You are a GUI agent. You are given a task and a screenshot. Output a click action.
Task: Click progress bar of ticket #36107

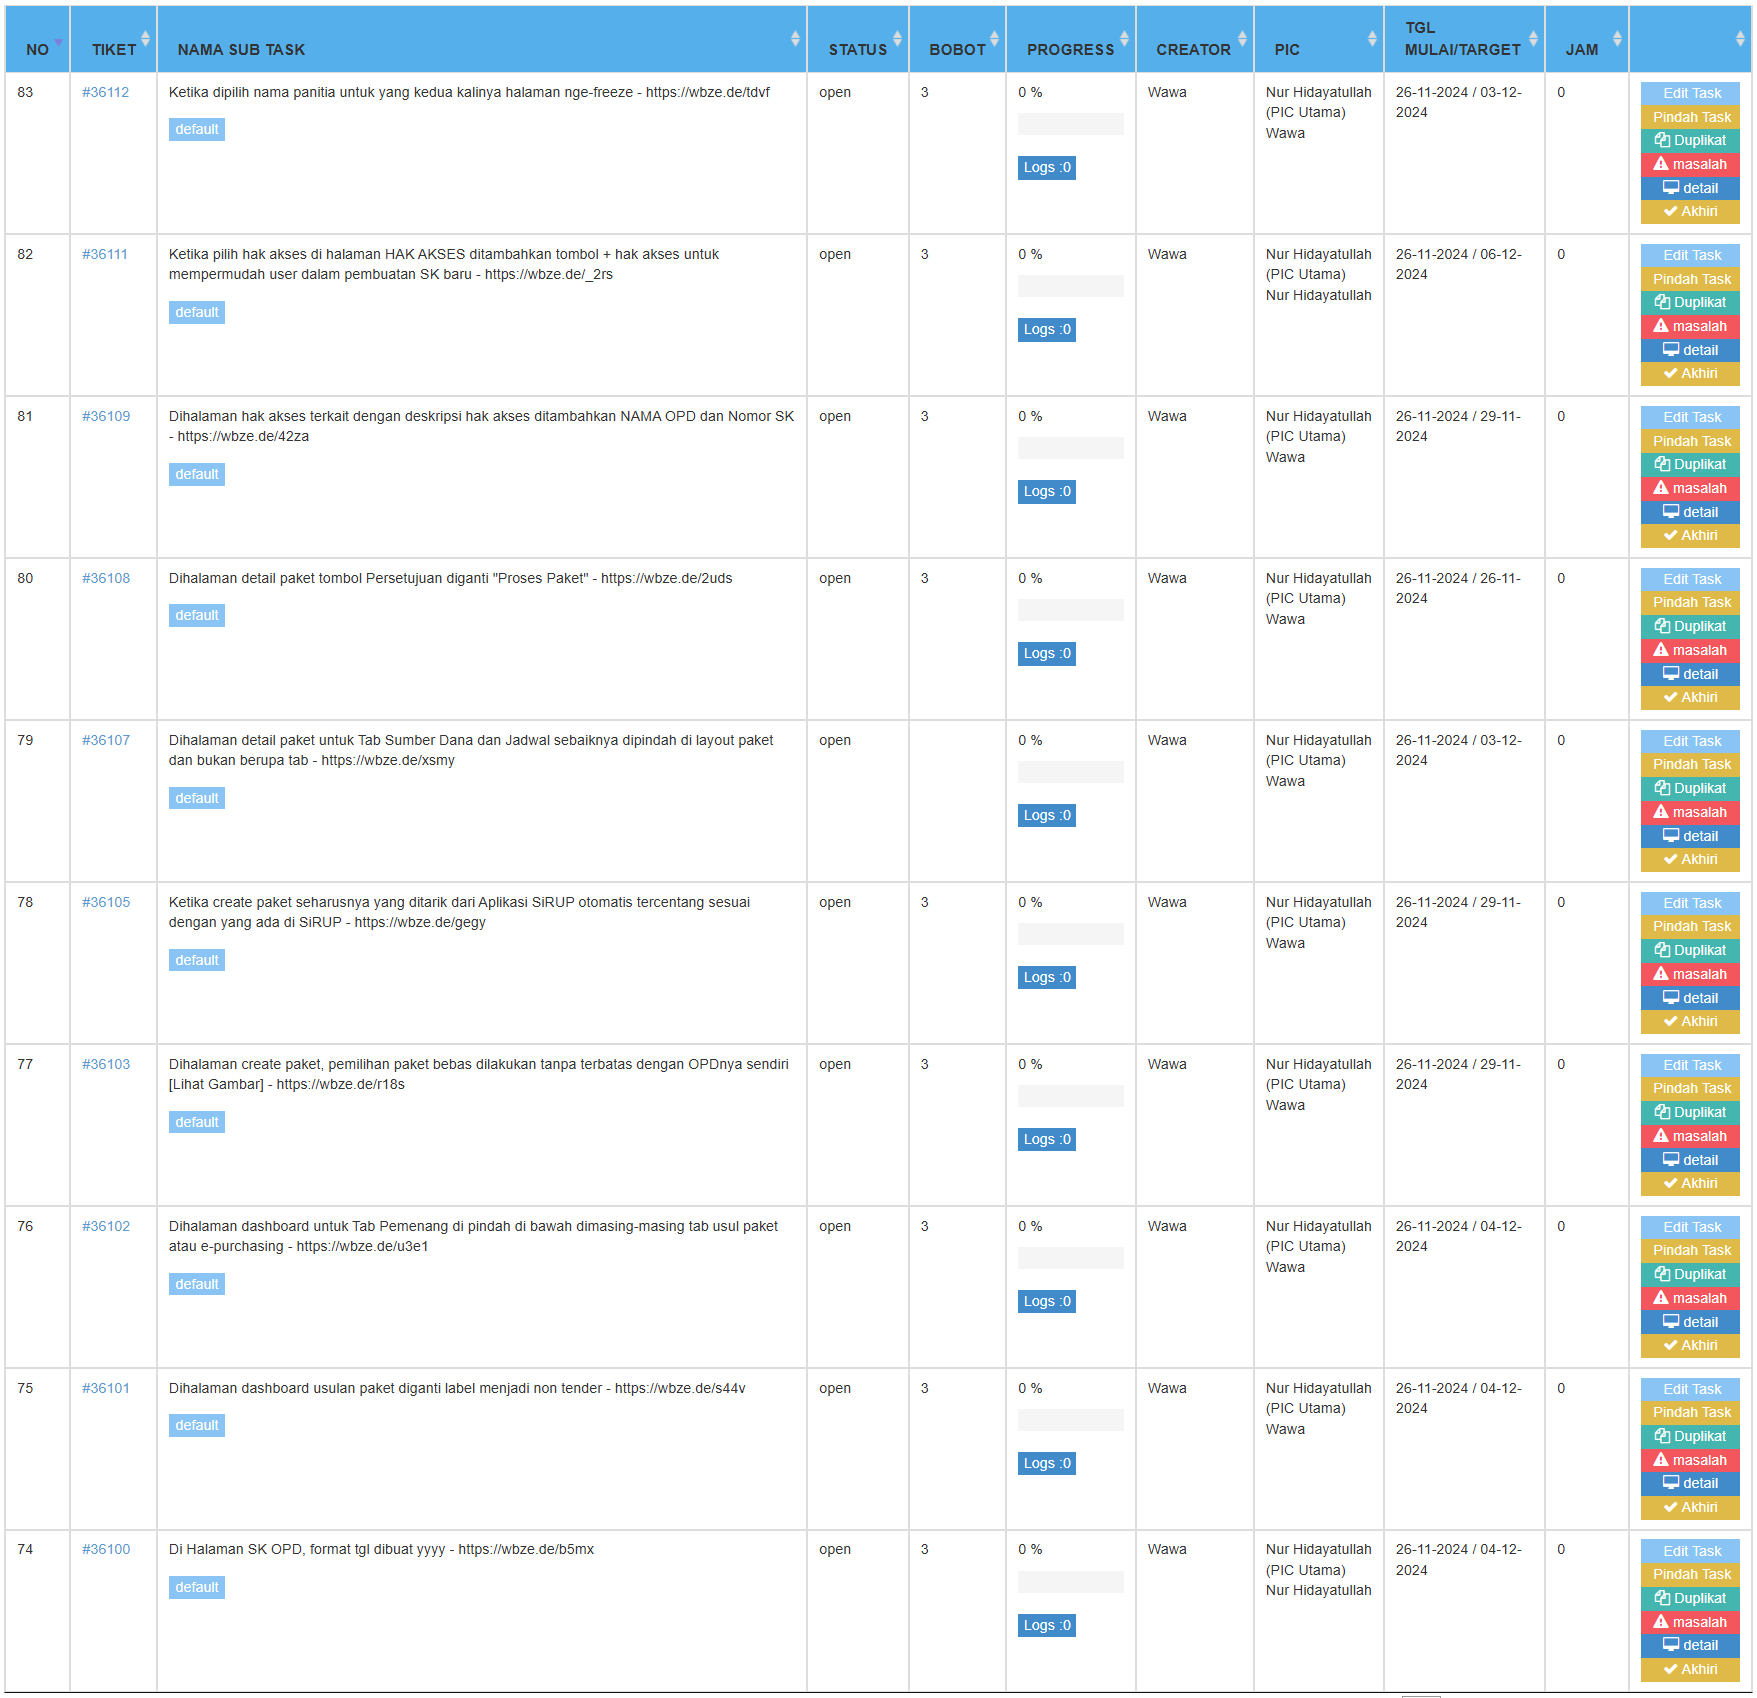click(1070, 772)
